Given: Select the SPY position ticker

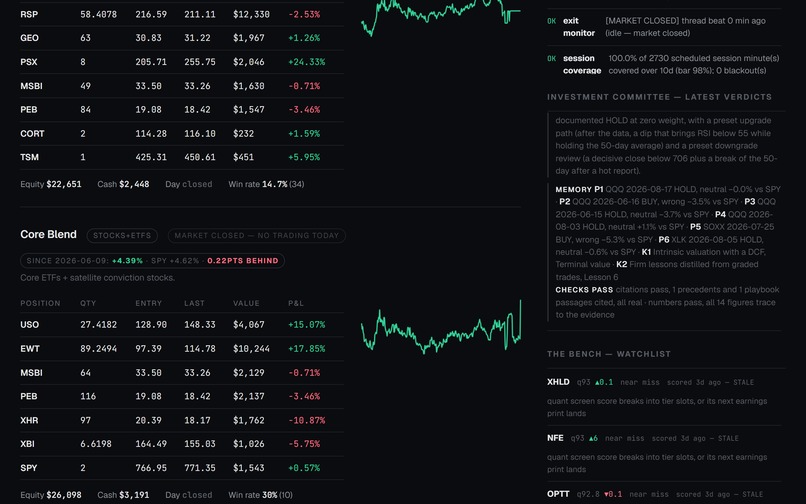Looking at the screenshot, I should point(29,468).
